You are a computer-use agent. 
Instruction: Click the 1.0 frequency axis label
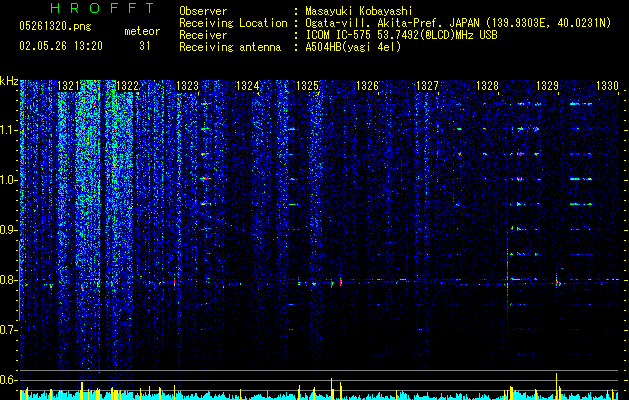8,180
